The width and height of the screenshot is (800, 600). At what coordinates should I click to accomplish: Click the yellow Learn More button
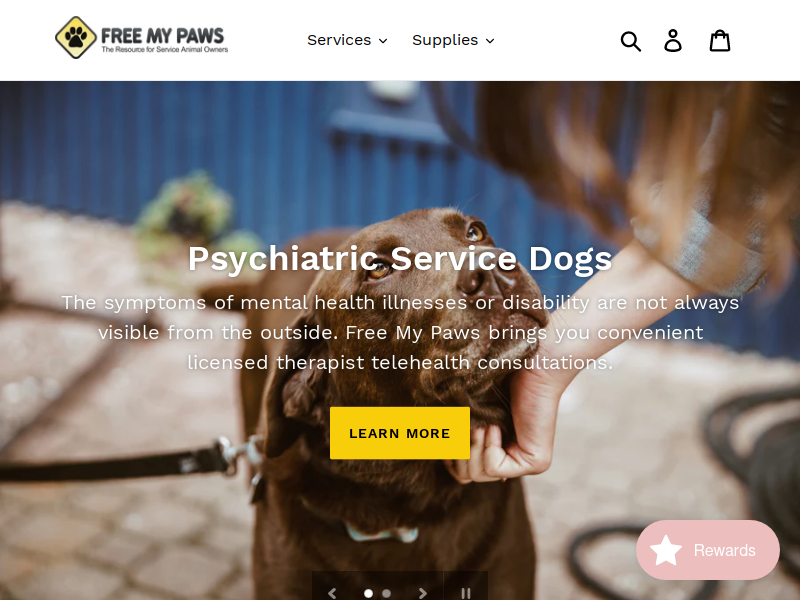400,433
